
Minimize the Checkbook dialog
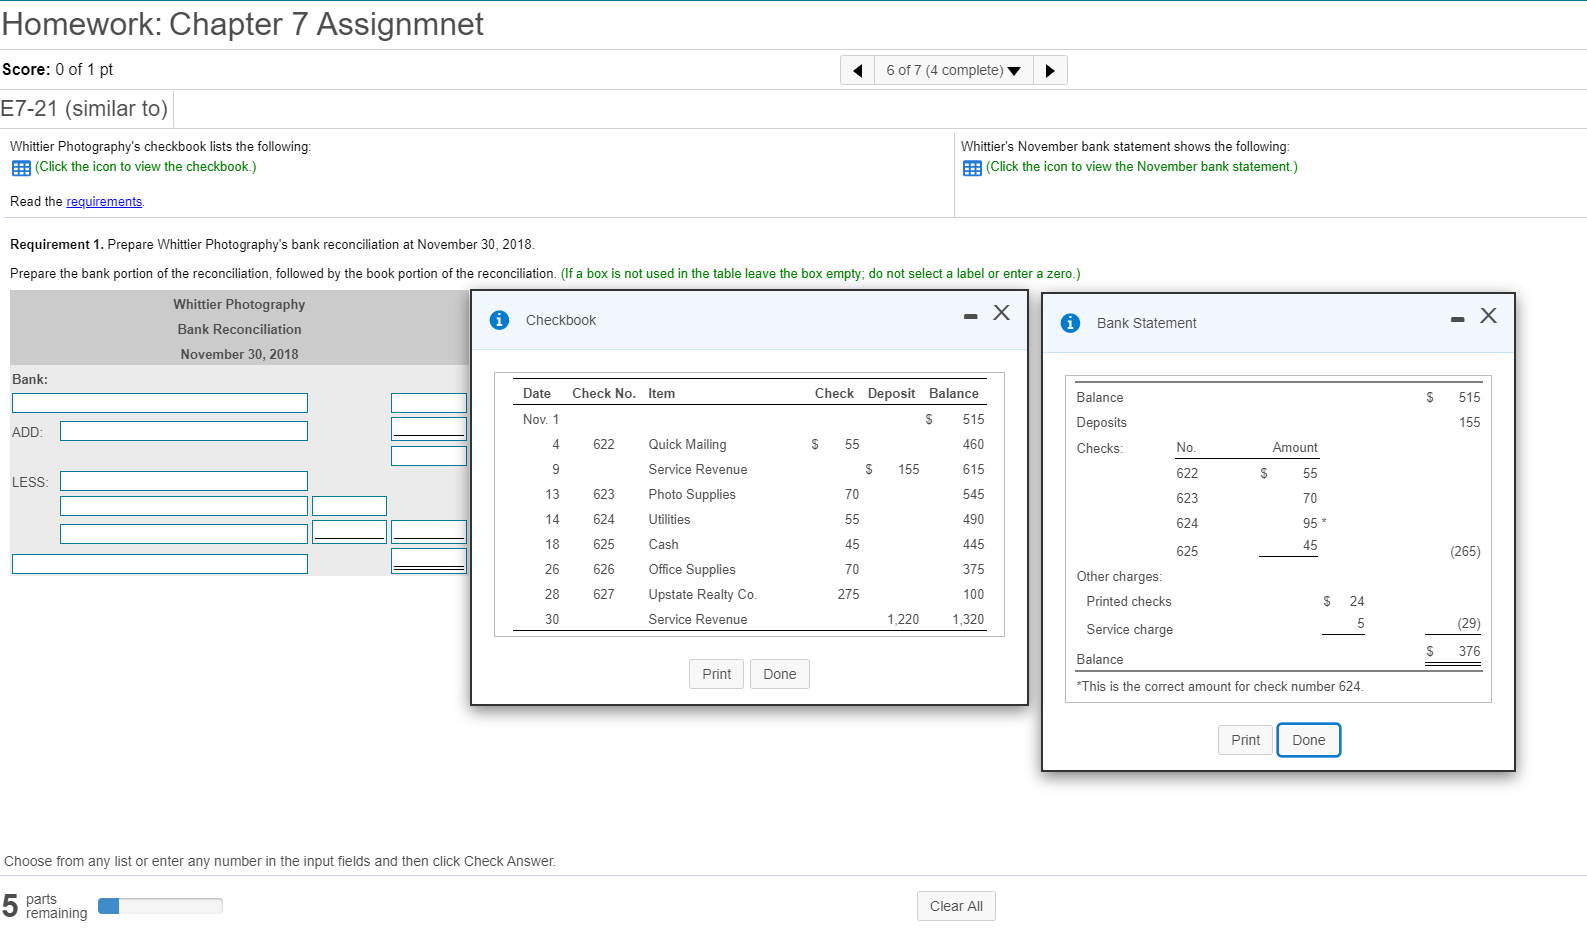[970, 316]
